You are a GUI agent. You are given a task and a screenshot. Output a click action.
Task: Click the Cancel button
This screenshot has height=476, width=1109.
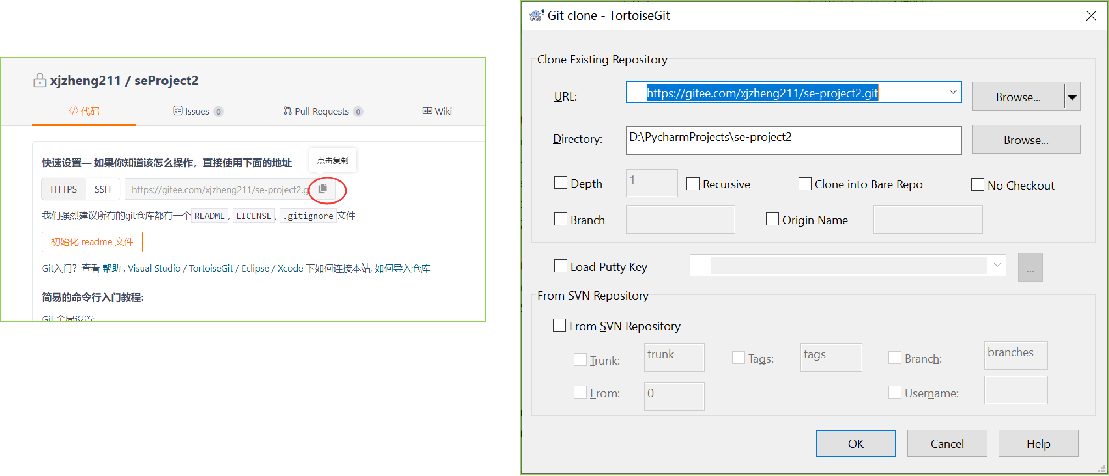(946, 444)
